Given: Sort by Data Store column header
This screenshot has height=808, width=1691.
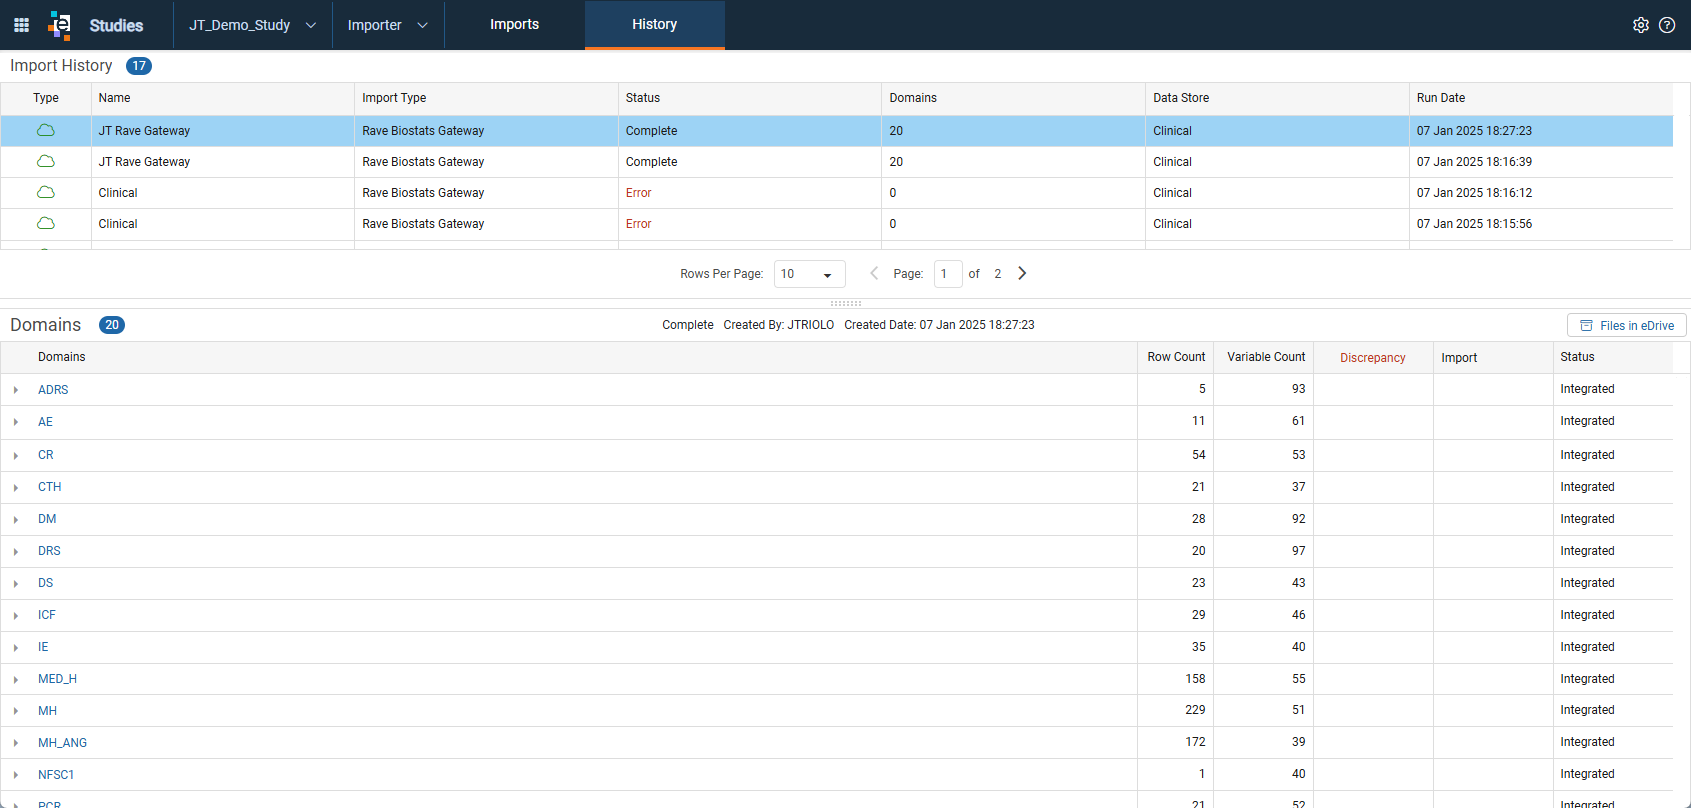Looking at the screenshot, I should coord(1277,98).
